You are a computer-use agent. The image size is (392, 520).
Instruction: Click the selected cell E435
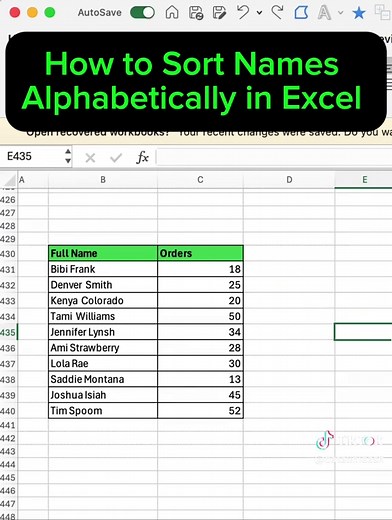(x=363, y=332)
